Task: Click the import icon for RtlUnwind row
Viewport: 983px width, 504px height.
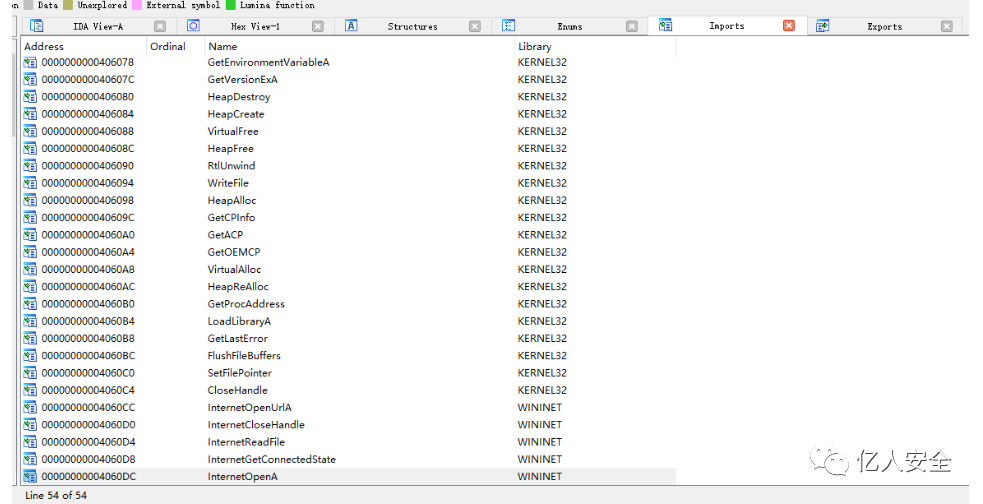Action: (30, 165)
